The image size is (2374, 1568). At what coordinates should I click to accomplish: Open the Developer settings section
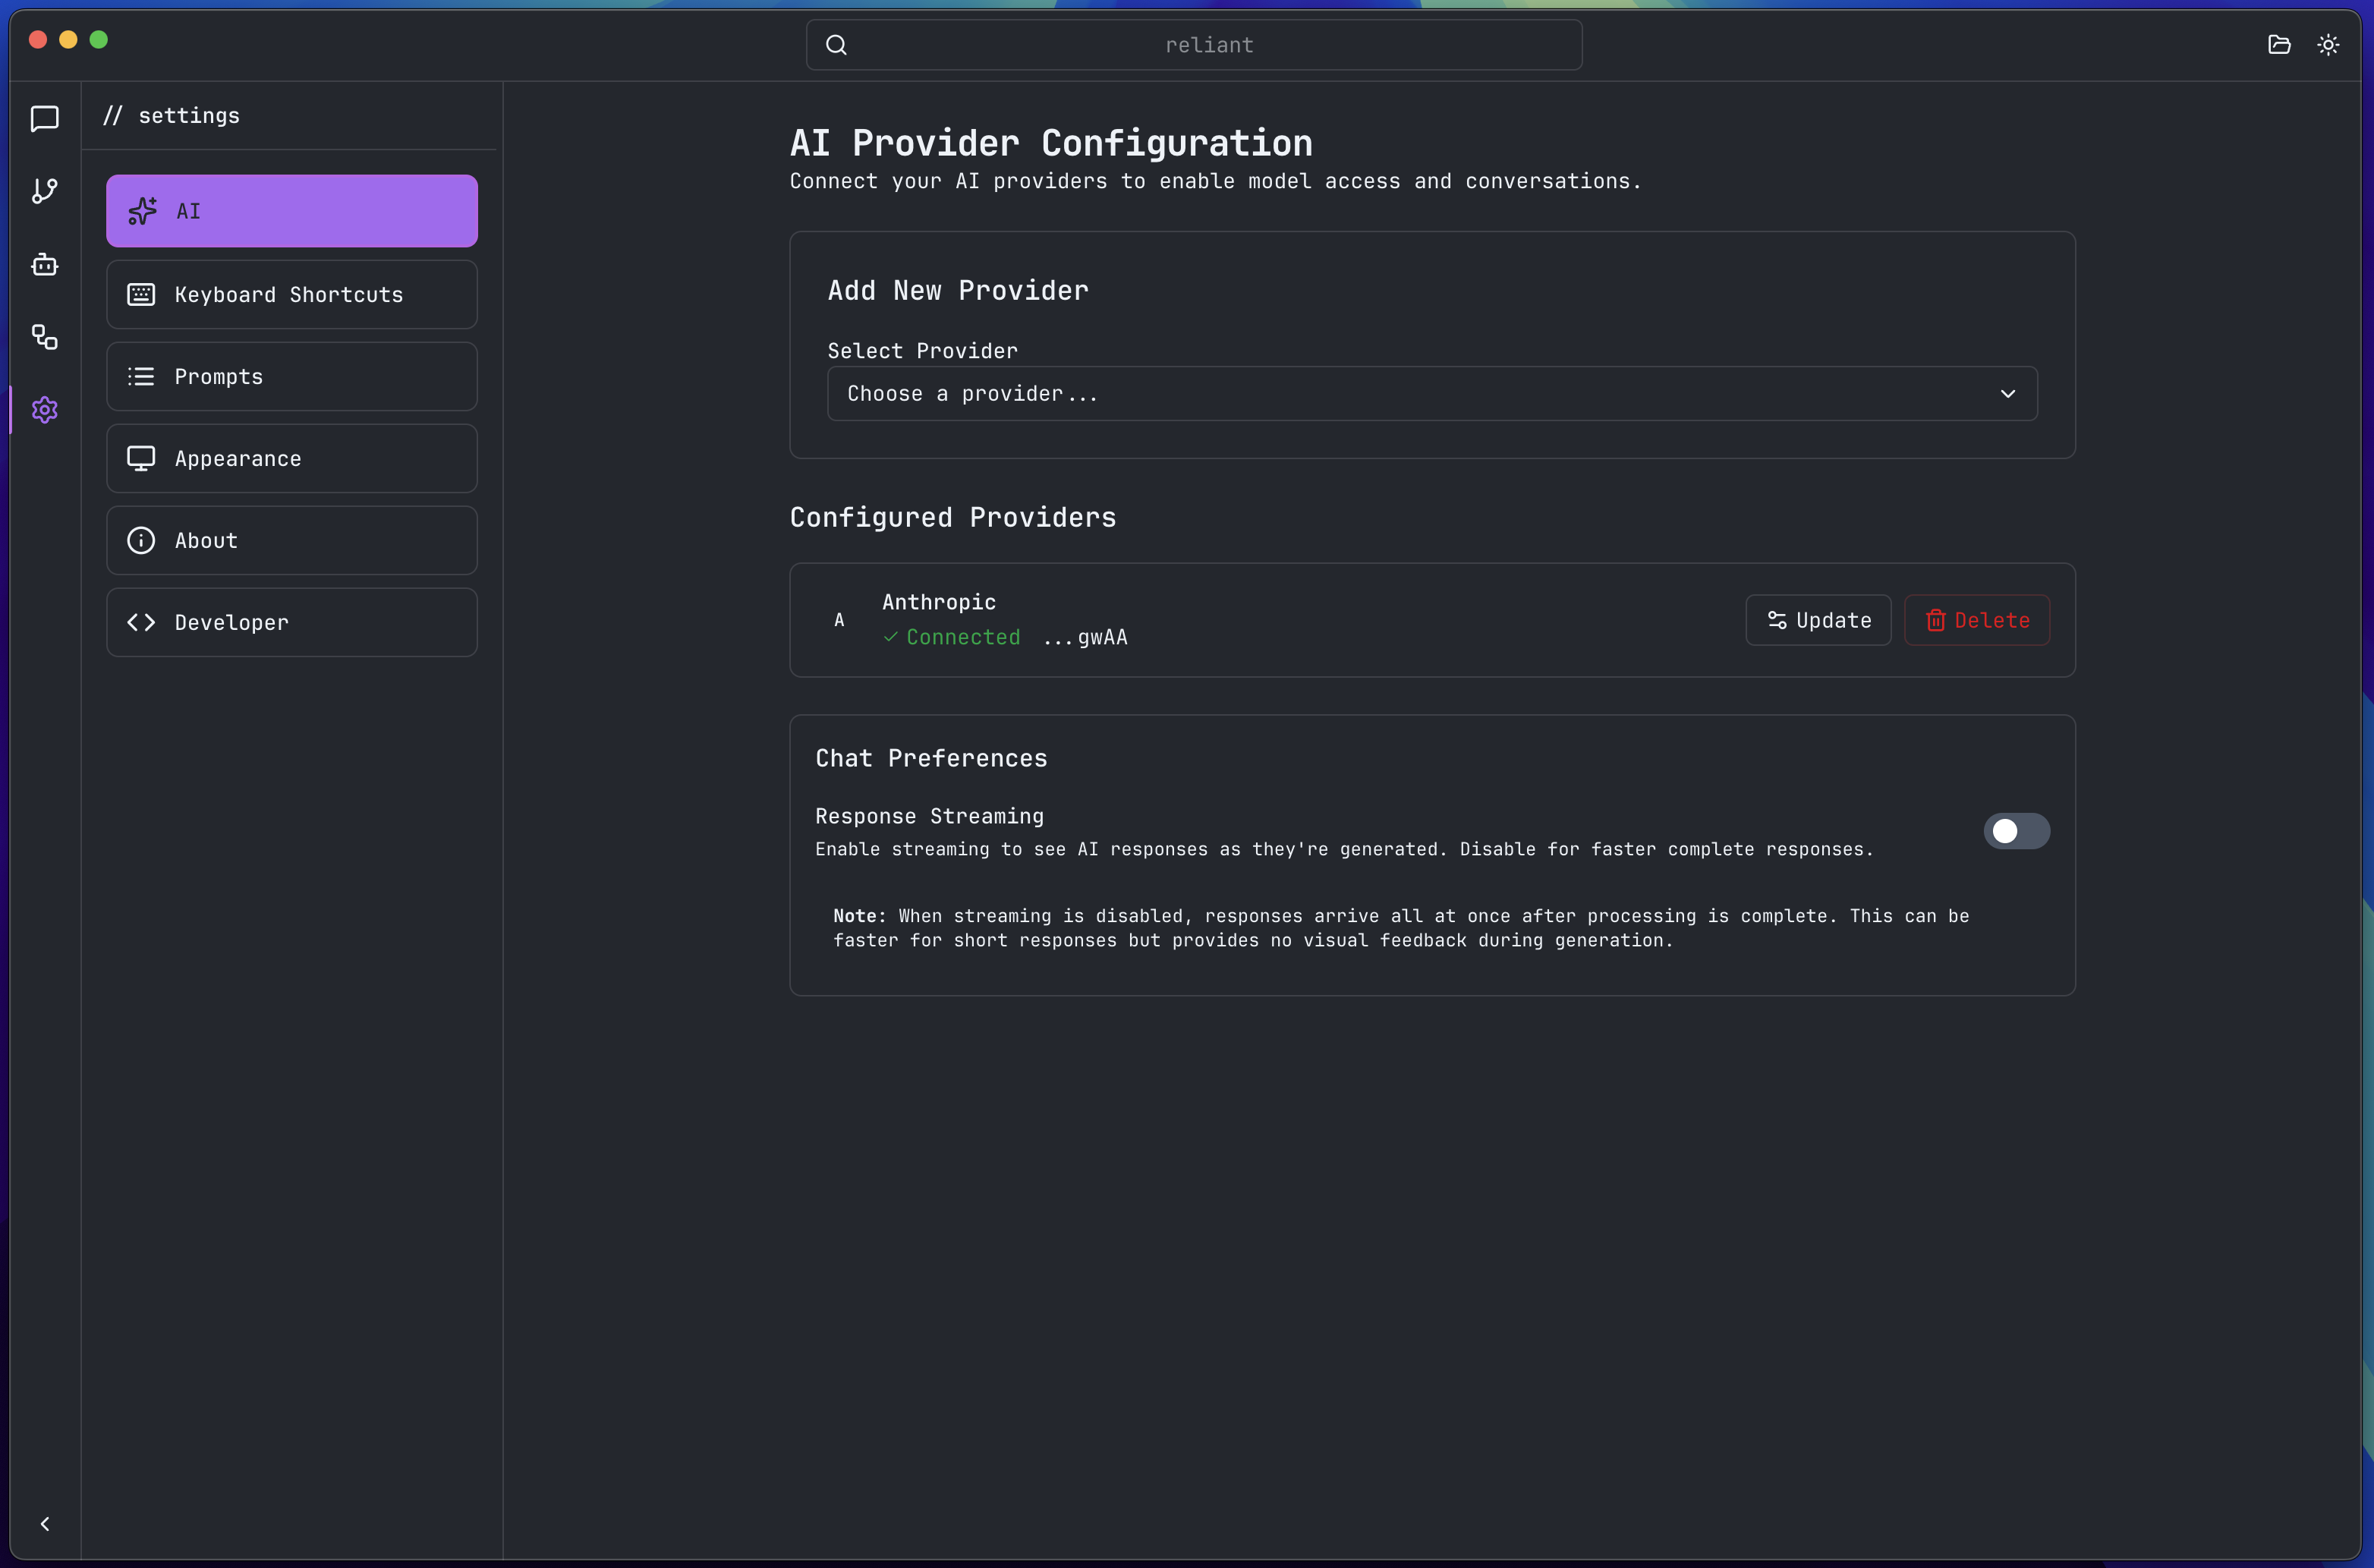[291, 622]
